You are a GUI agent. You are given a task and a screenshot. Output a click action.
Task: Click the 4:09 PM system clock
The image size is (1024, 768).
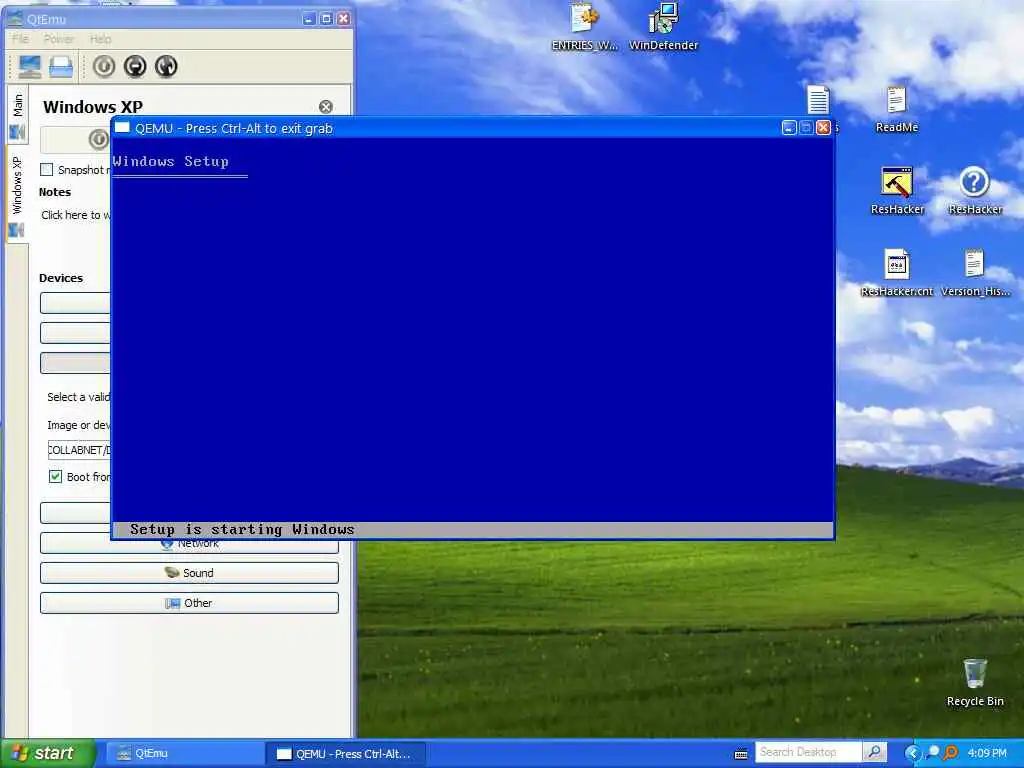[x=987, y=753]
